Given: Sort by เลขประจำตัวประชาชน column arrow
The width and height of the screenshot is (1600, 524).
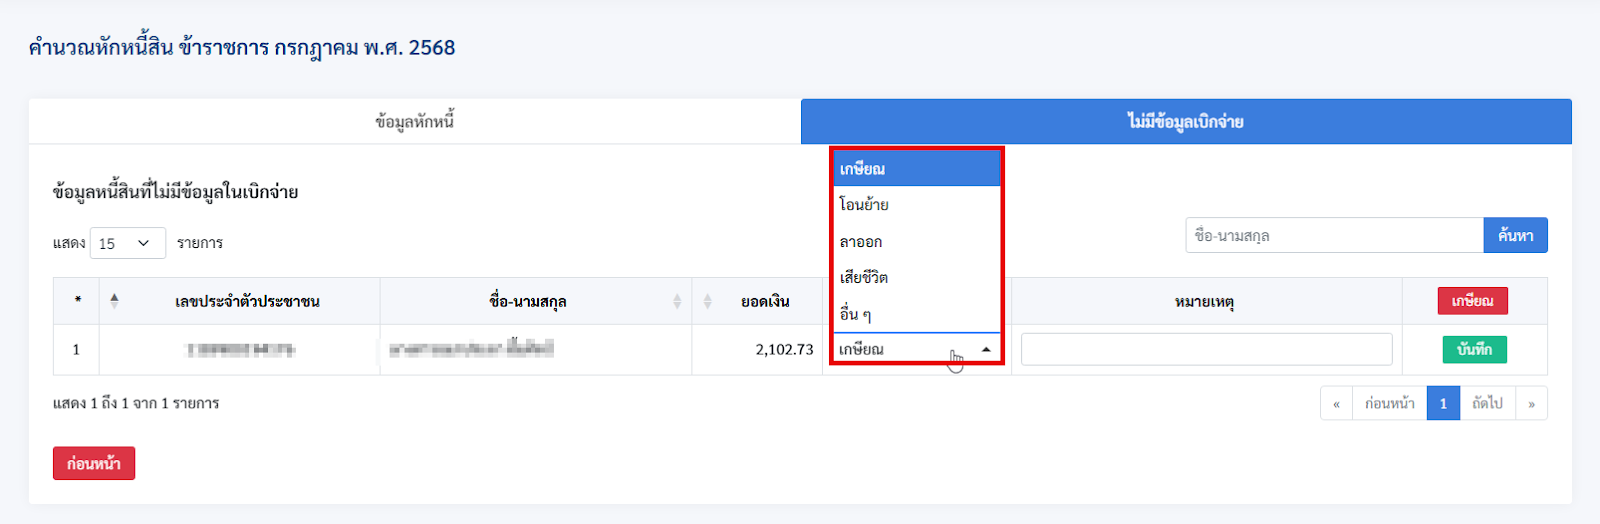Looking at the screenshot, I should (114, 301).
